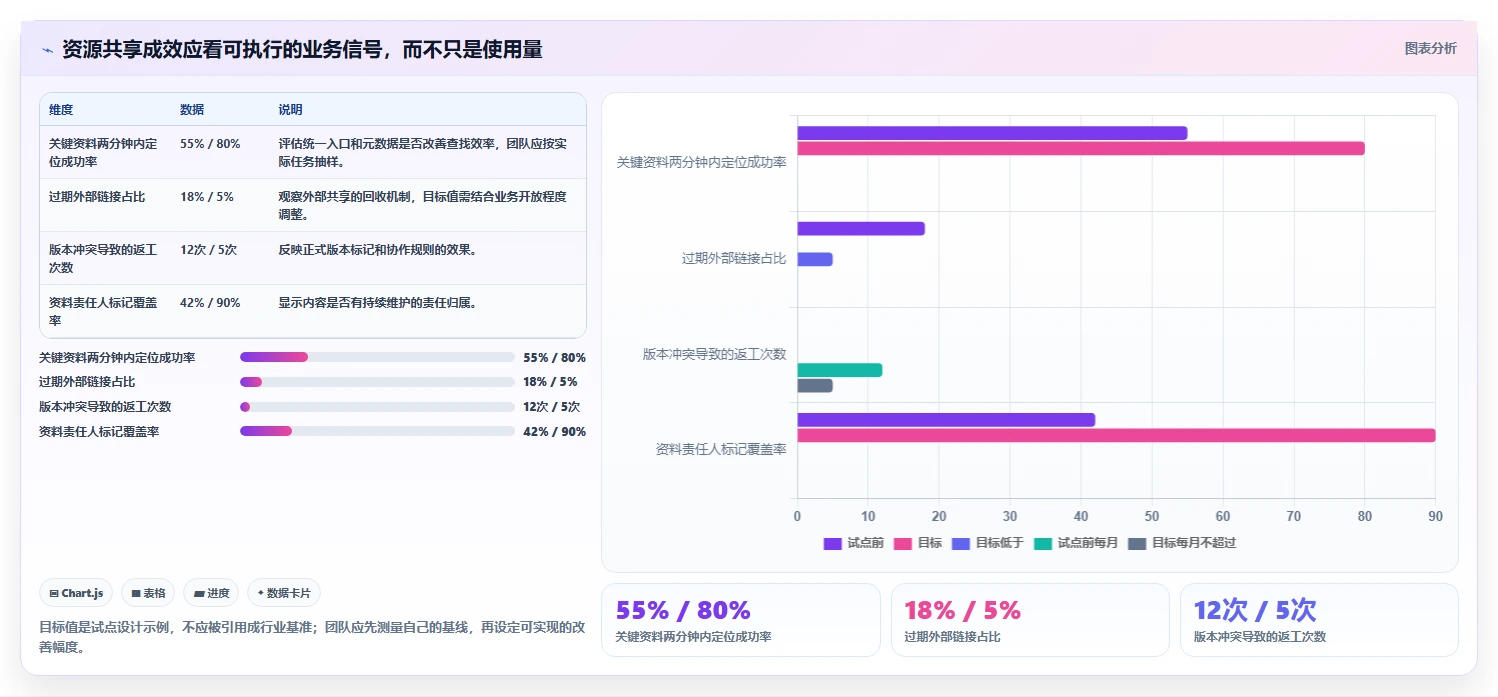
Task: Toggle the pink 目标 legend item
Action: click(917, 543)
